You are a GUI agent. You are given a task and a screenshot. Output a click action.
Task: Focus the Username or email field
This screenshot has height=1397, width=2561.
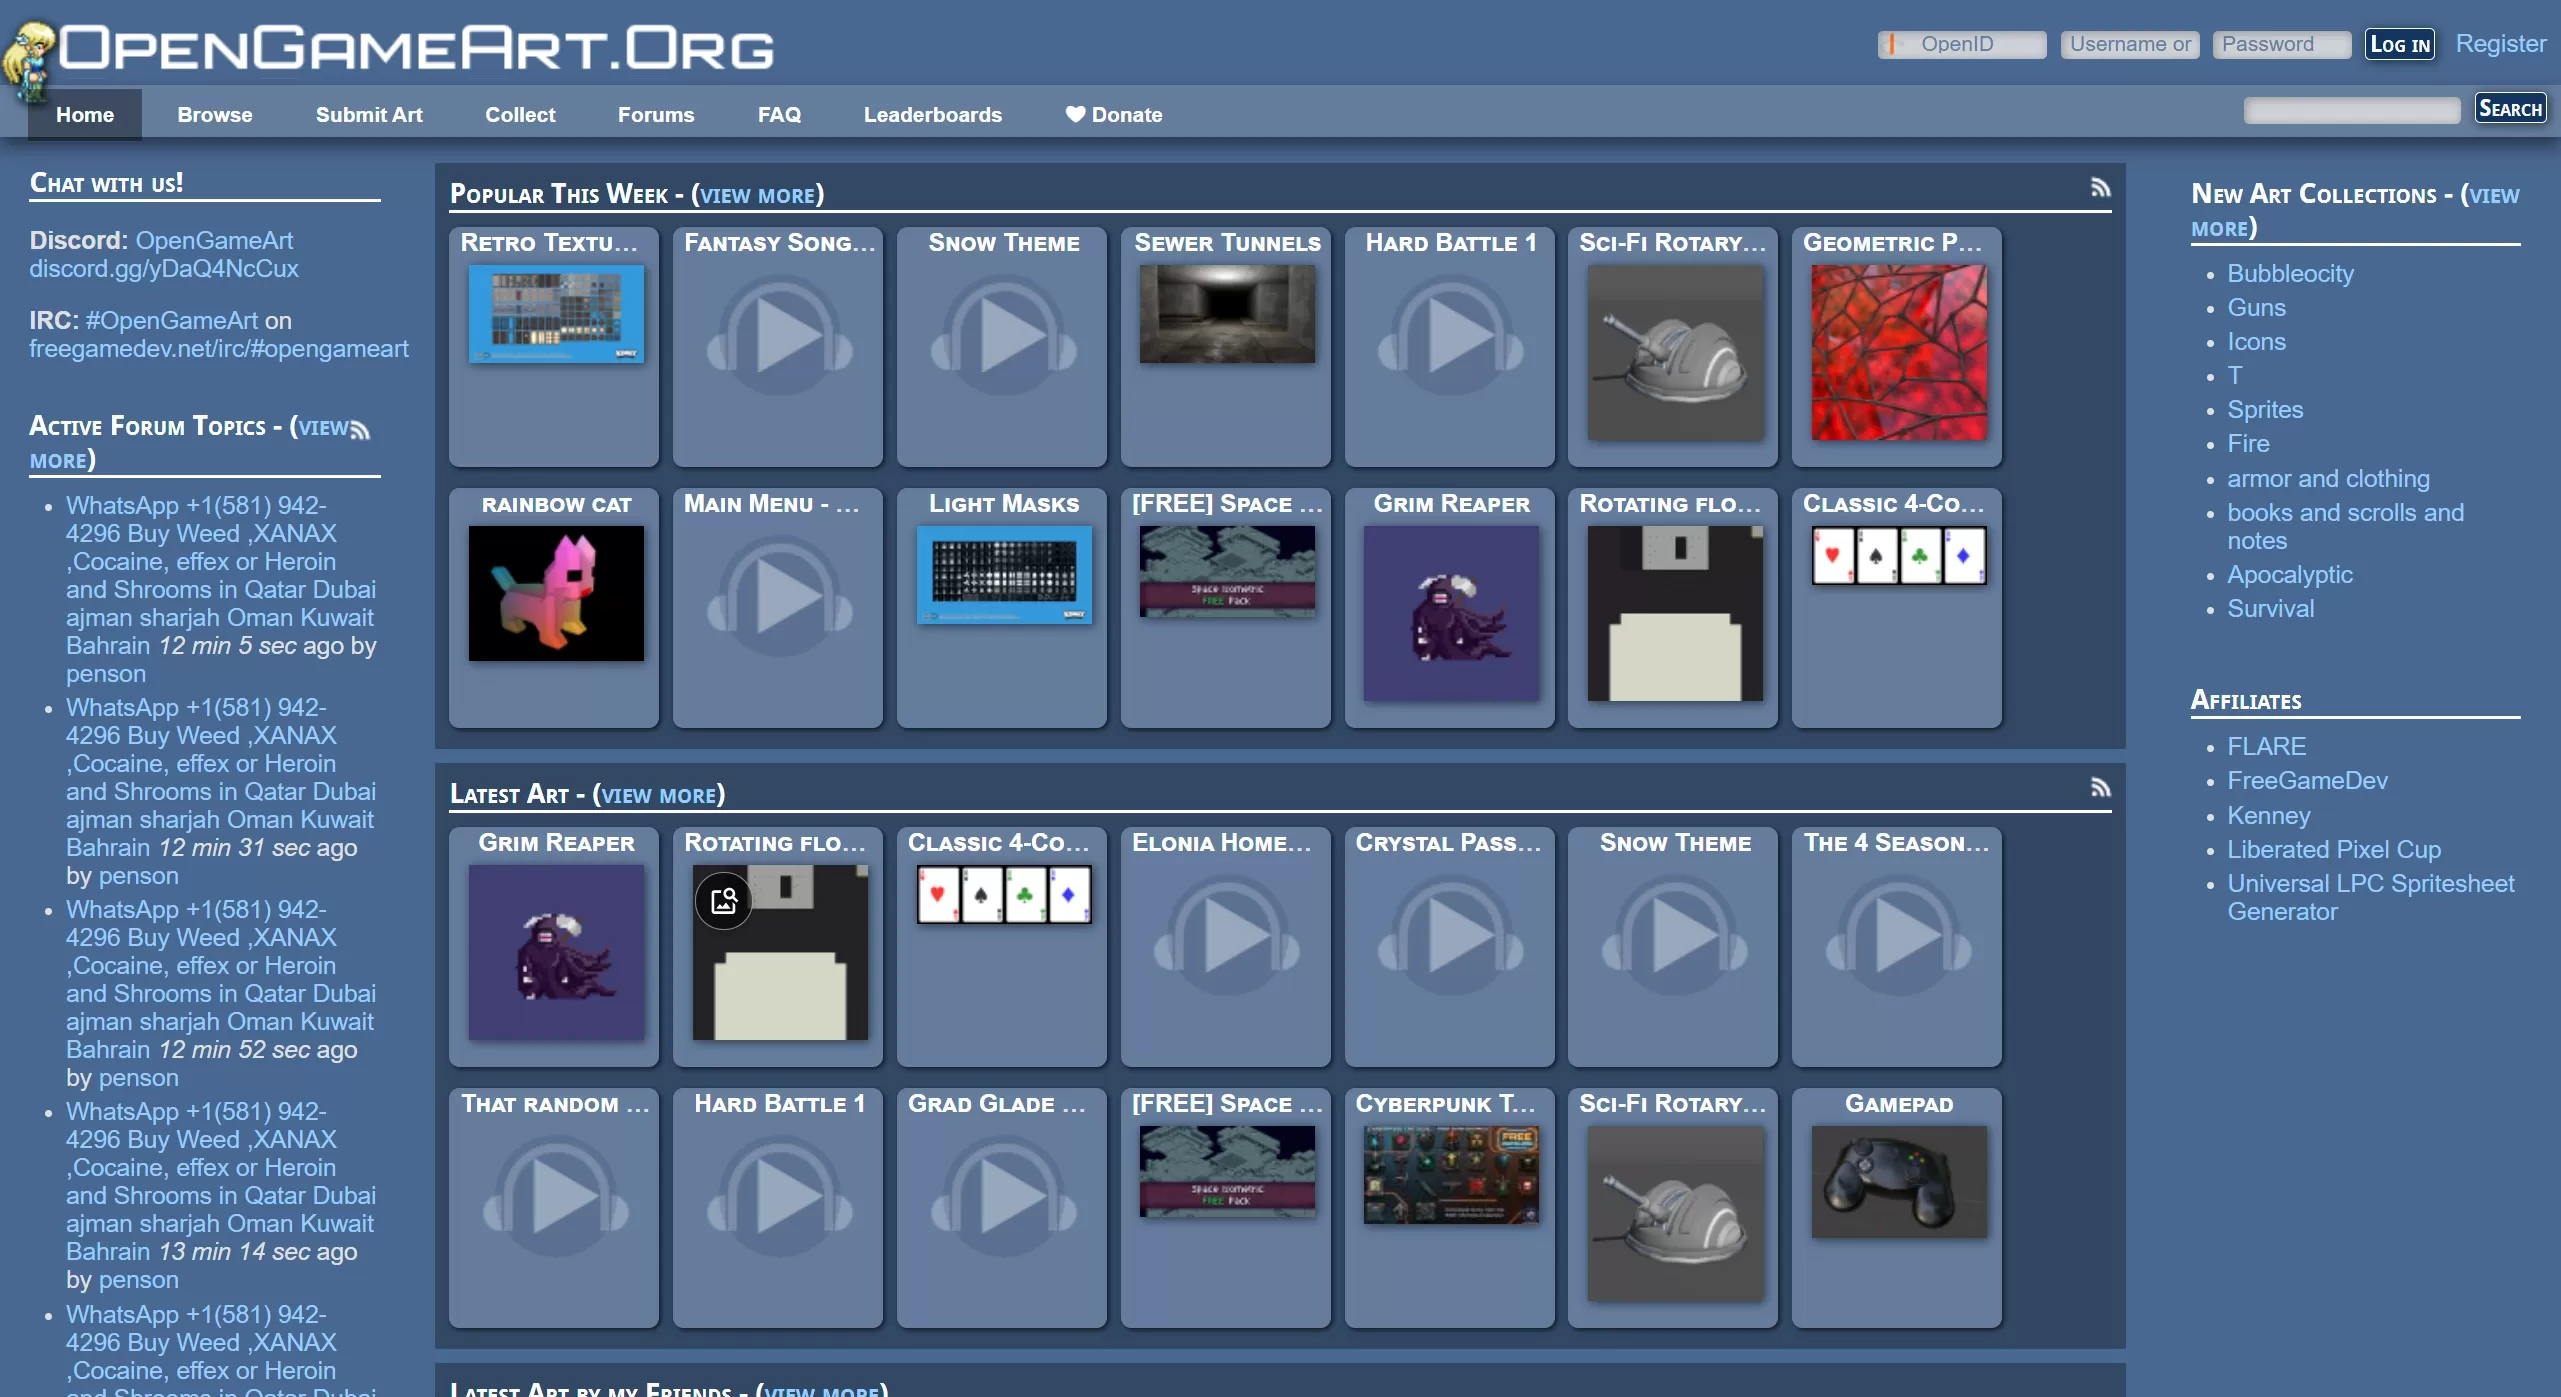[x=2130, y=44]
